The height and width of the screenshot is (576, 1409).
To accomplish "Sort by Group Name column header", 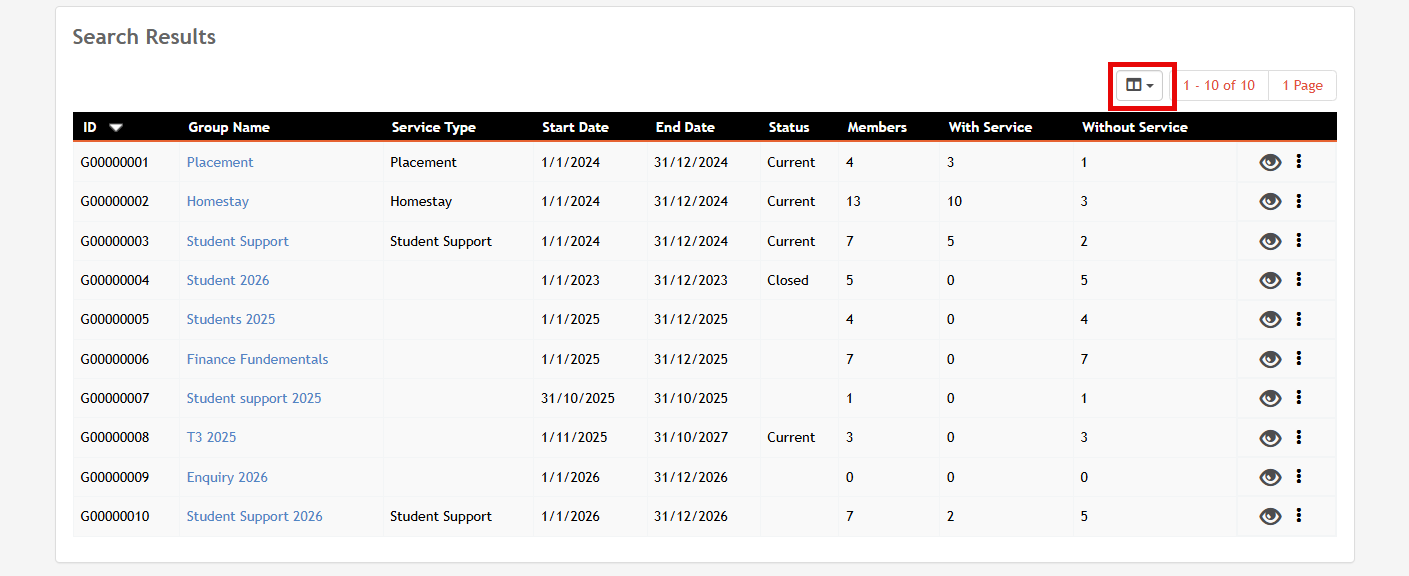I will click(x=229, y=127).
